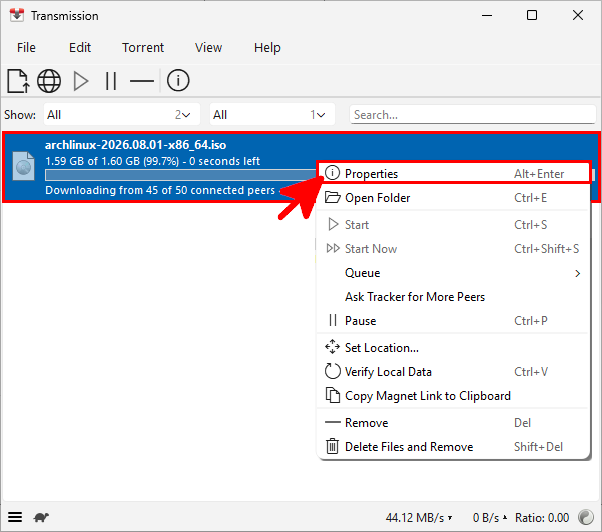Choose Ask Tracker for More Peers
Screen dimensions: 602x532
(x=453, y=297)
